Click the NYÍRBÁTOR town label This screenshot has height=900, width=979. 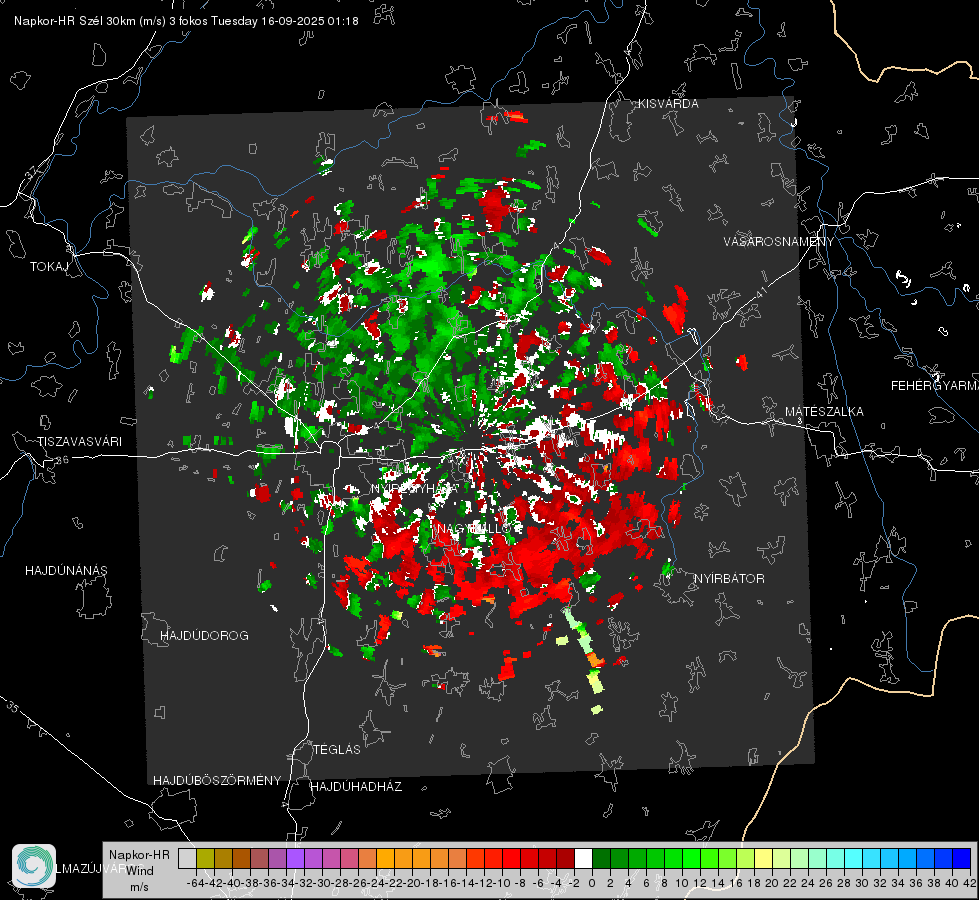click(729, 578)
